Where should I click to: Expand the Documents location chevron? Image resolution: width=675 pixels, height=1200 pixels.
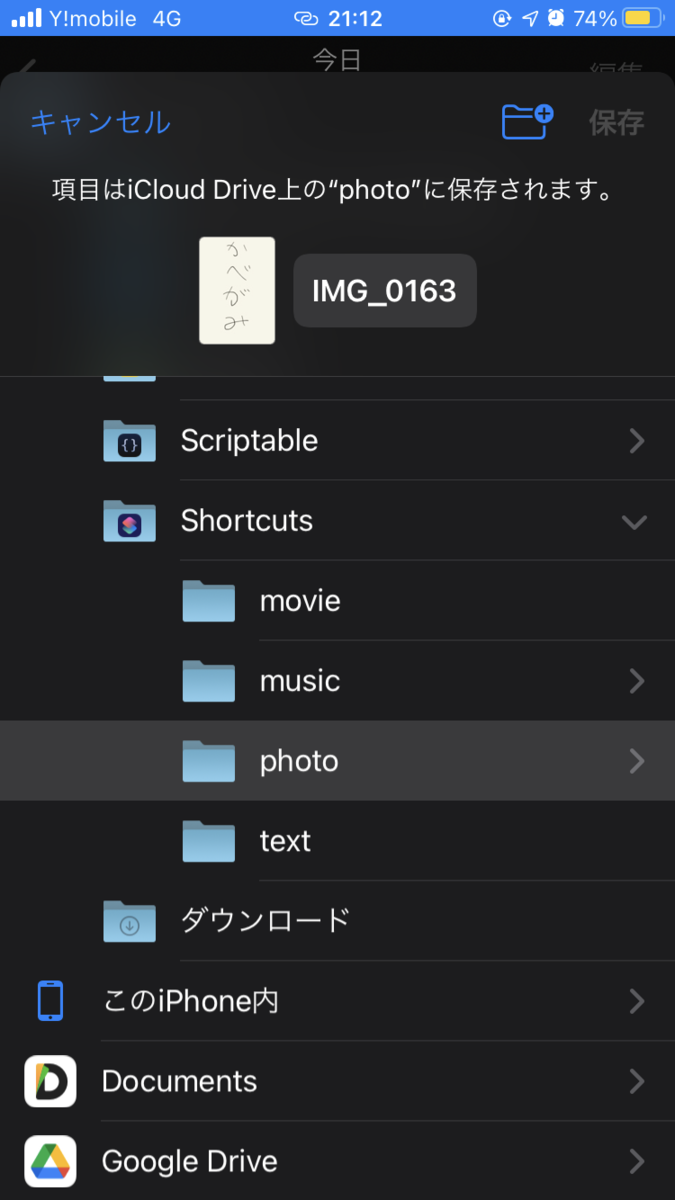click(636, 1081)
